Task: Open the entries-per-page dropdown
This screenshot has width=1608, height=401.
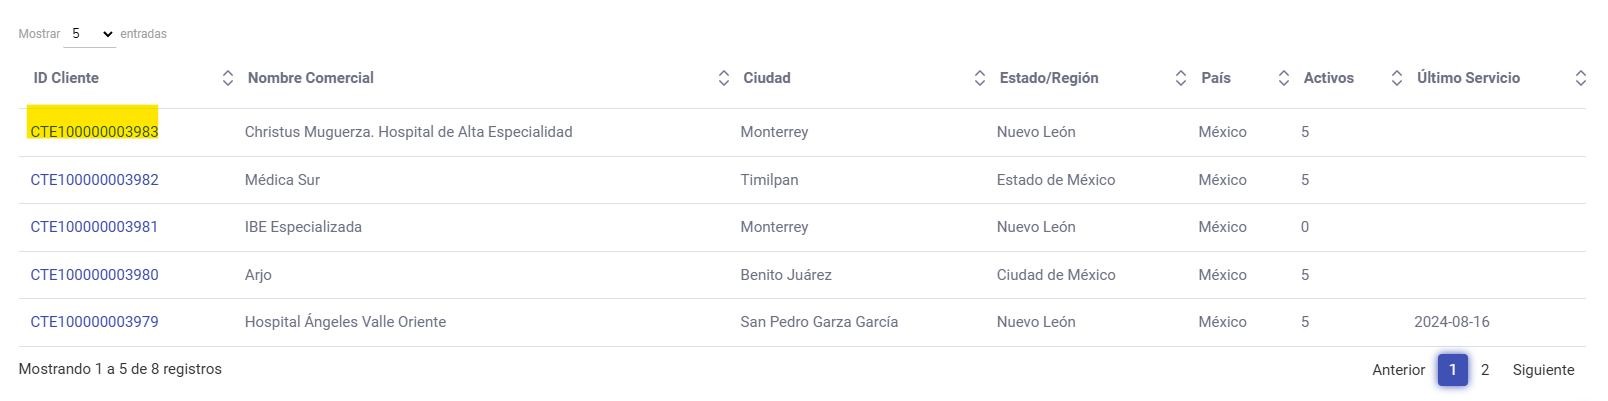Action: coord(90,34)
